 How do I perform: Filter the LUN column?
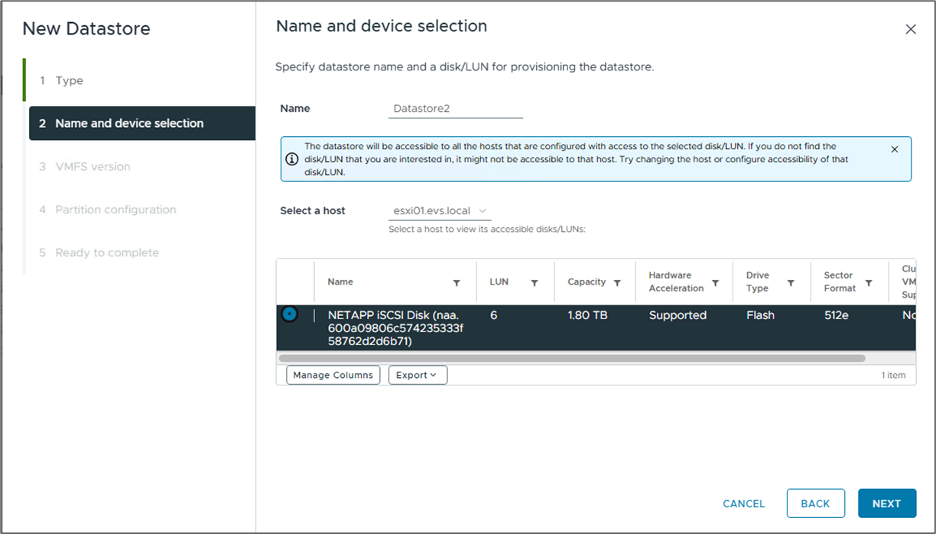535,283
